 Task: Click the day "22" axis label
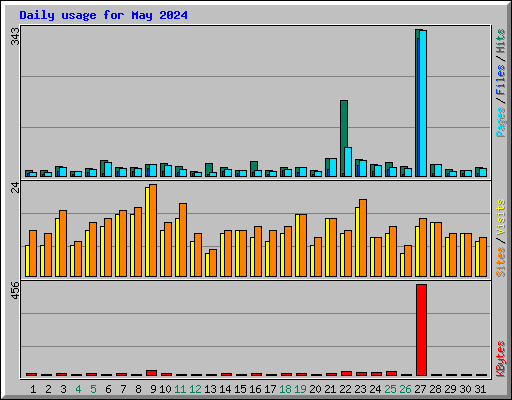click(345, 389)
